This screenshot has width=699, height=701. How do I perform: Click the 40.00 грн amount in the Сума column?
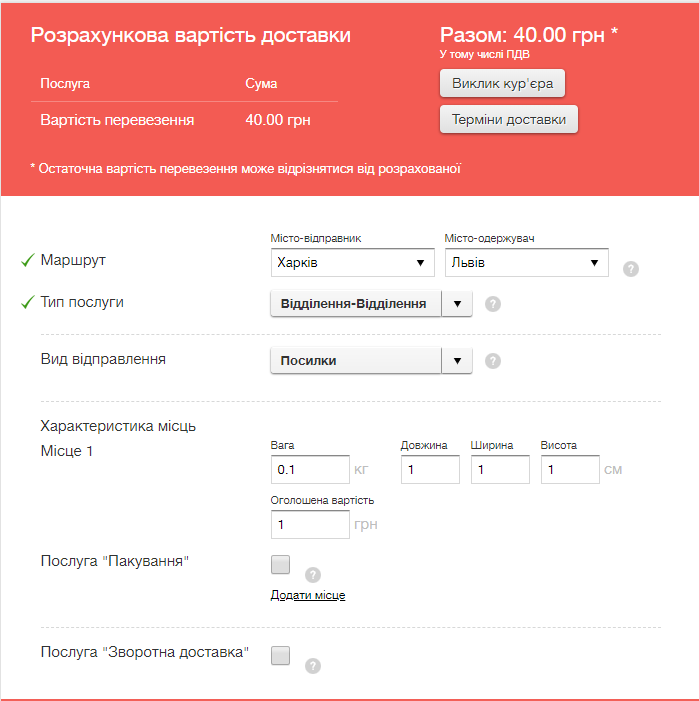coord(278,120)
